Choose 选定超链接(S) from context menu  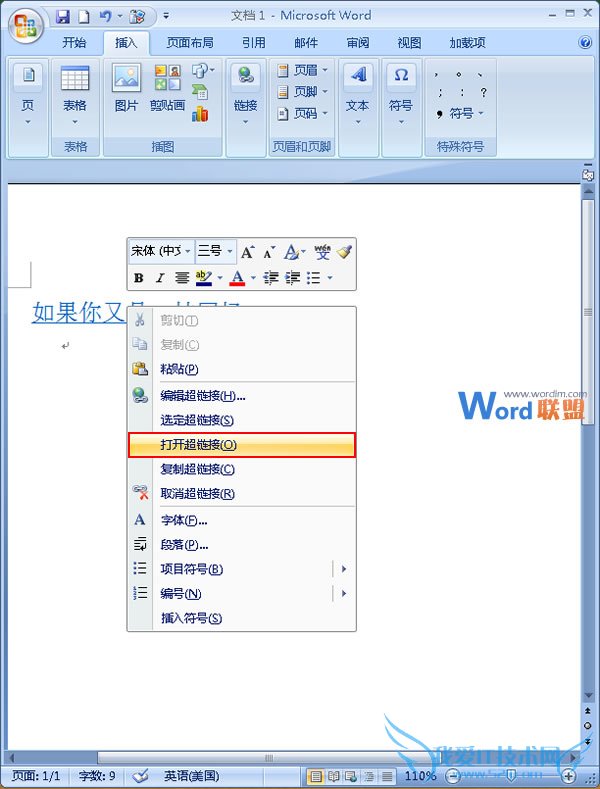click(x=242, y=420)
